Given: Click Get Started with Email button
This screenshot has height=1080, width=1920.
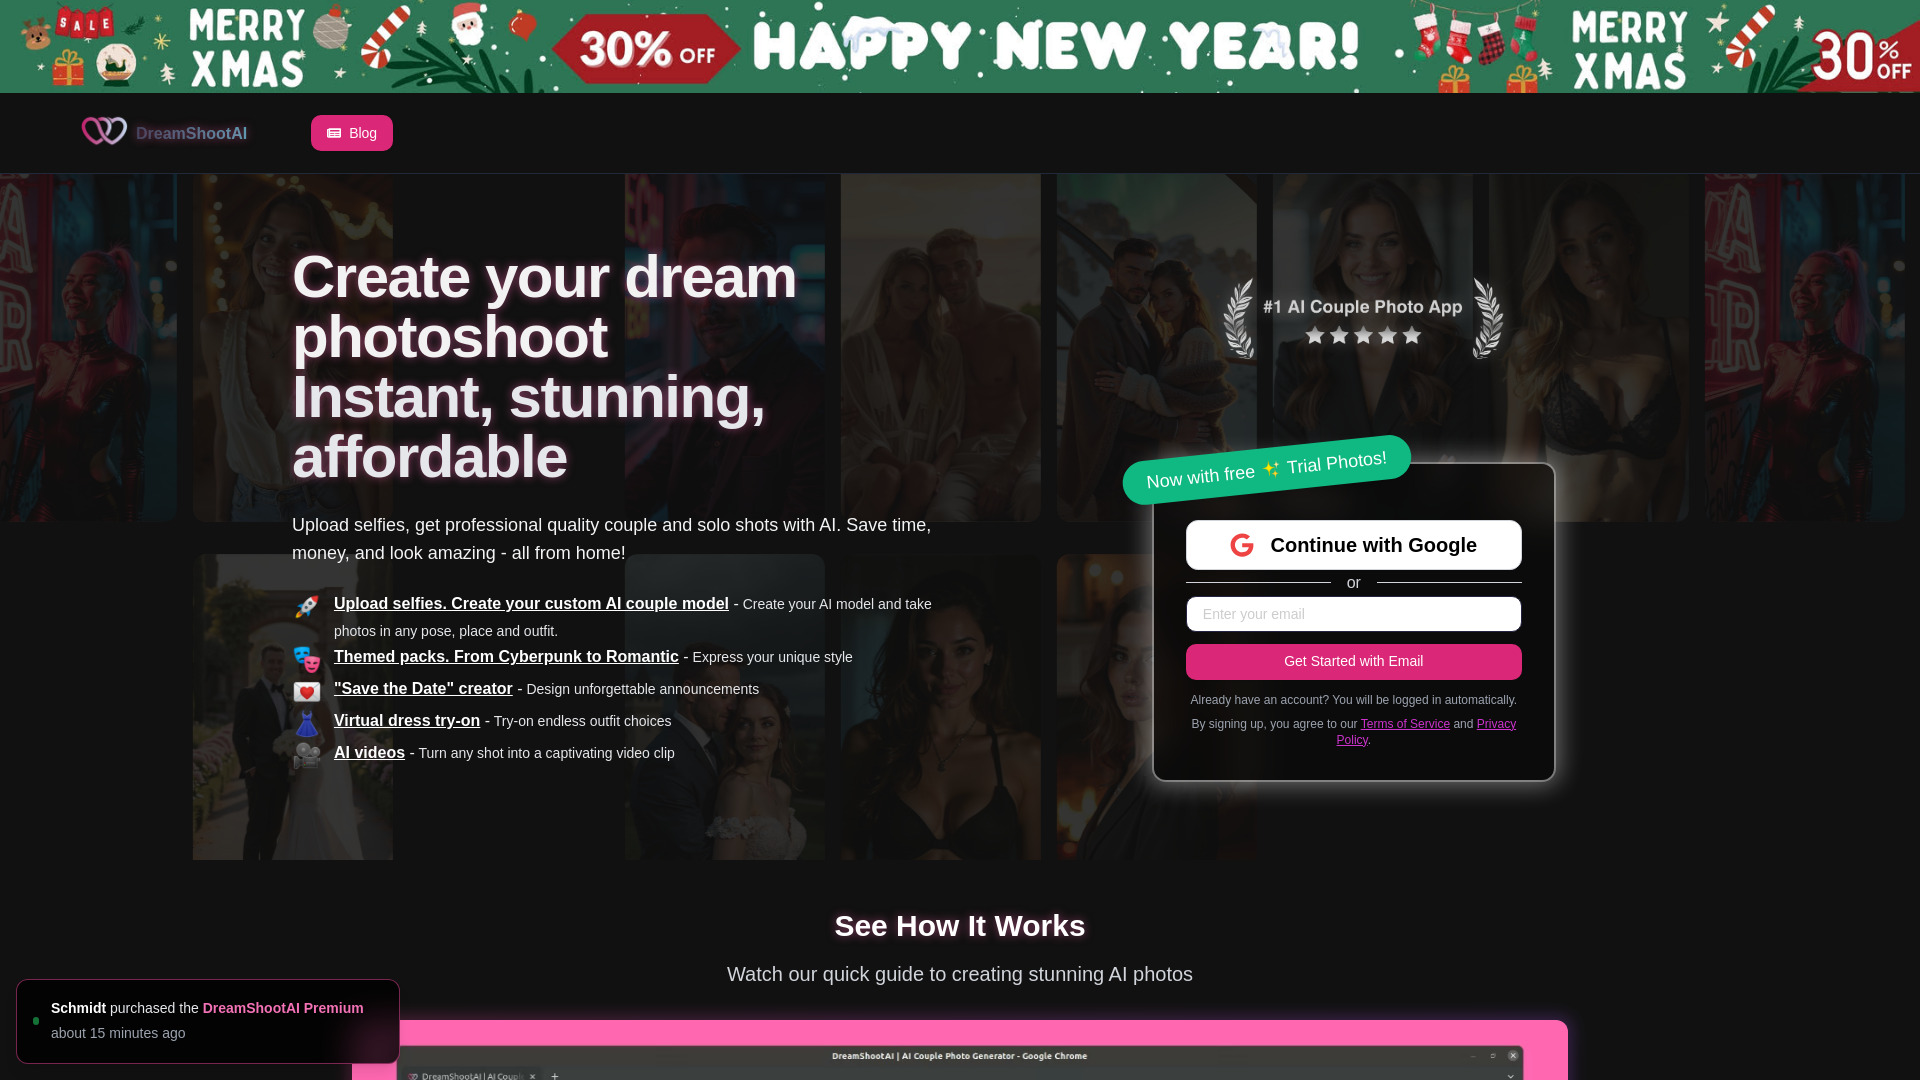Looking at the screenshot, I should [x=1353, y=661].
